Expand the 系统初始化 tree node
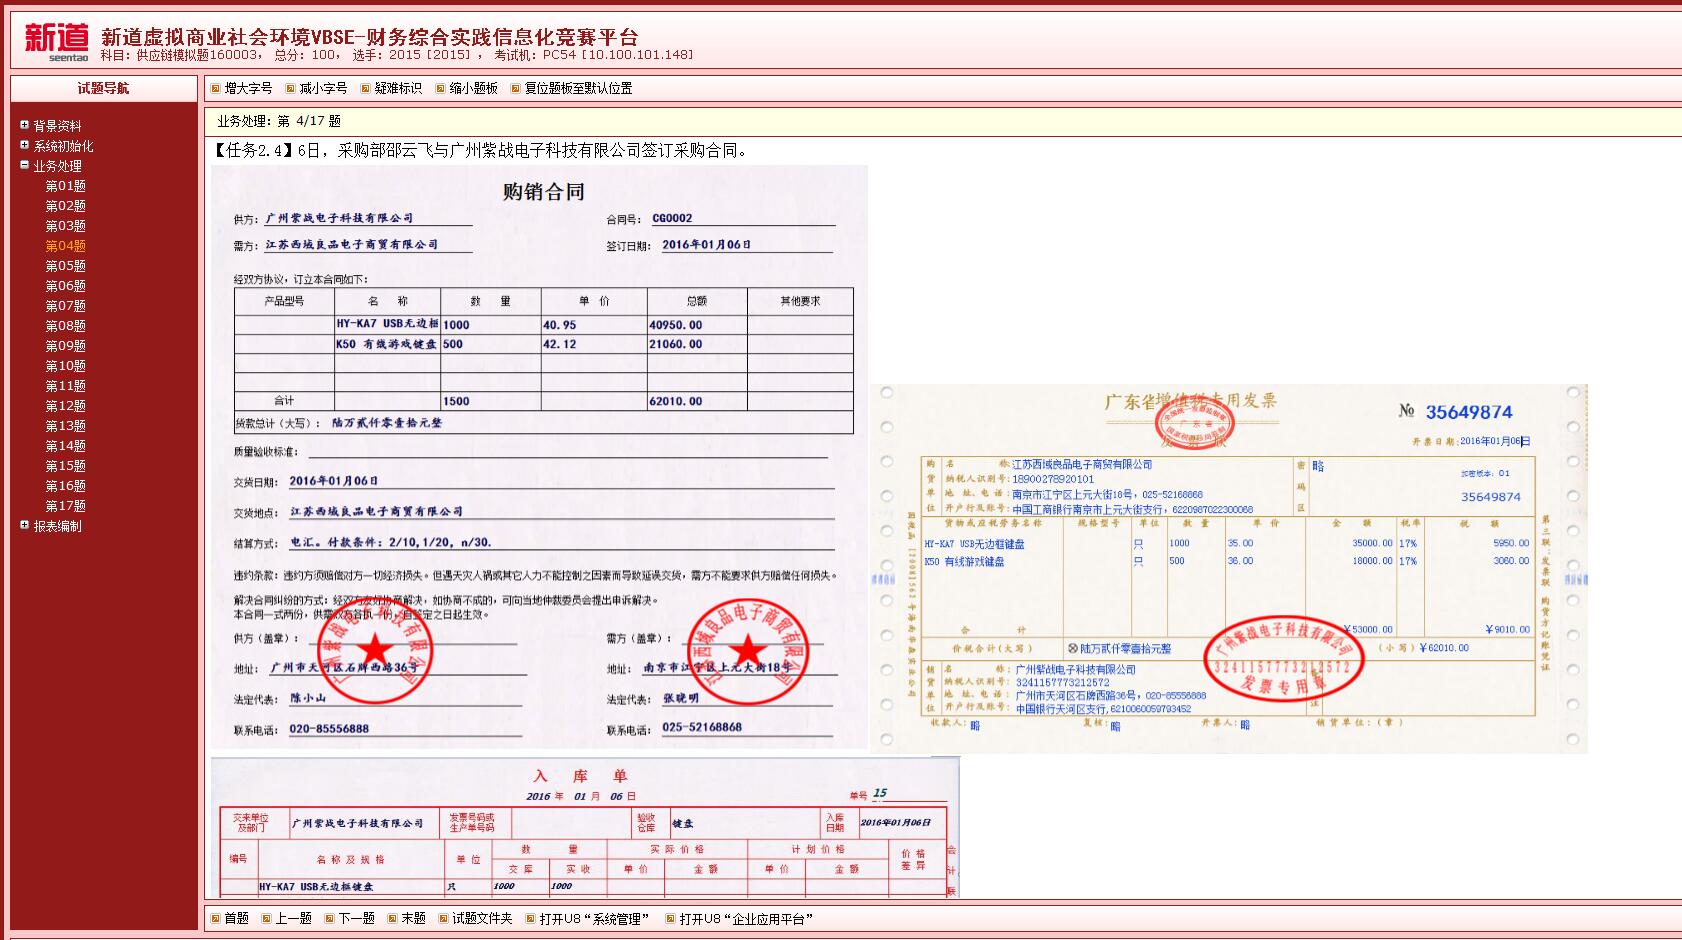The height and width of the screenshot is (940, 1682). point(24,145)
